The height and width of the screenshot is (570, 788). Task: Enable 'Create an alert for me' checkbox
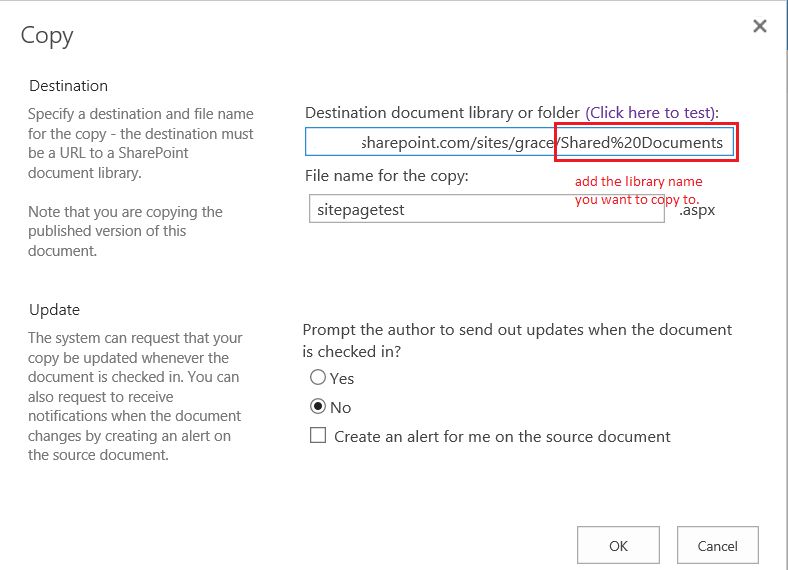(318, 435)
